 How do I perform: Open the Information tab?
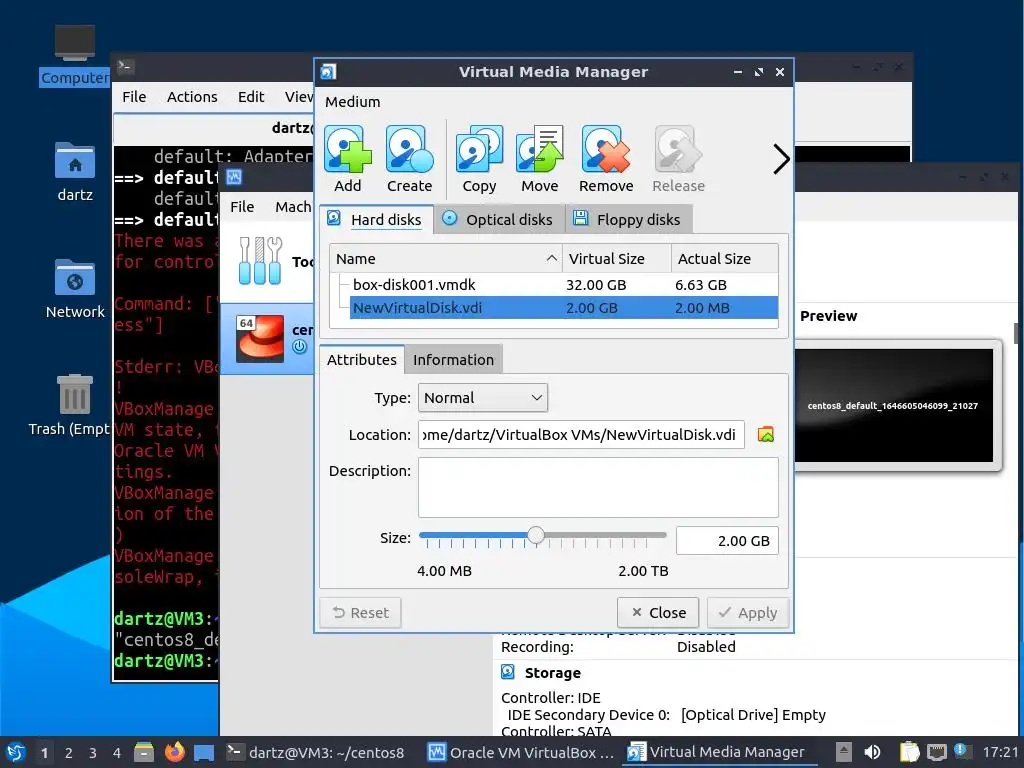coord(453,360)
